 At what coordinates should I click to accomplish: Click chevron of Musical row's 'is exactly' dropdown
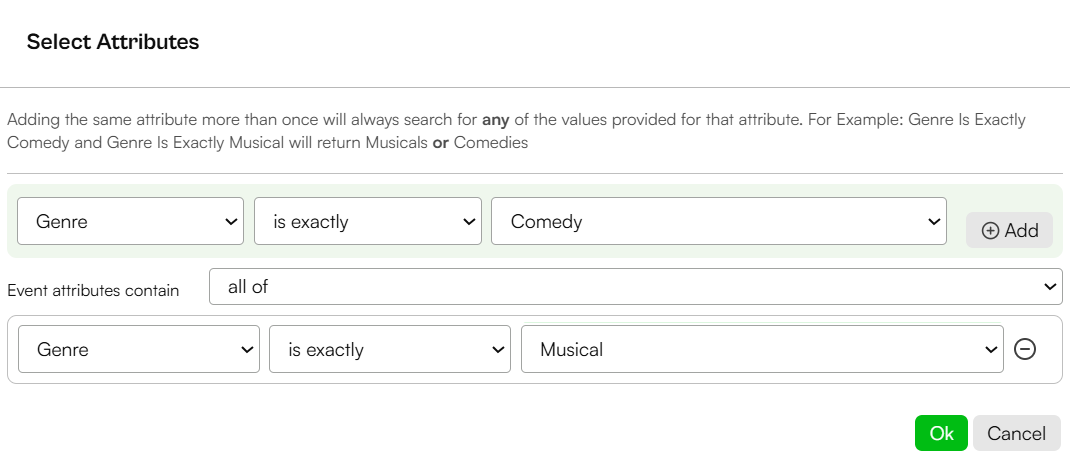click(x=497, y=350)
